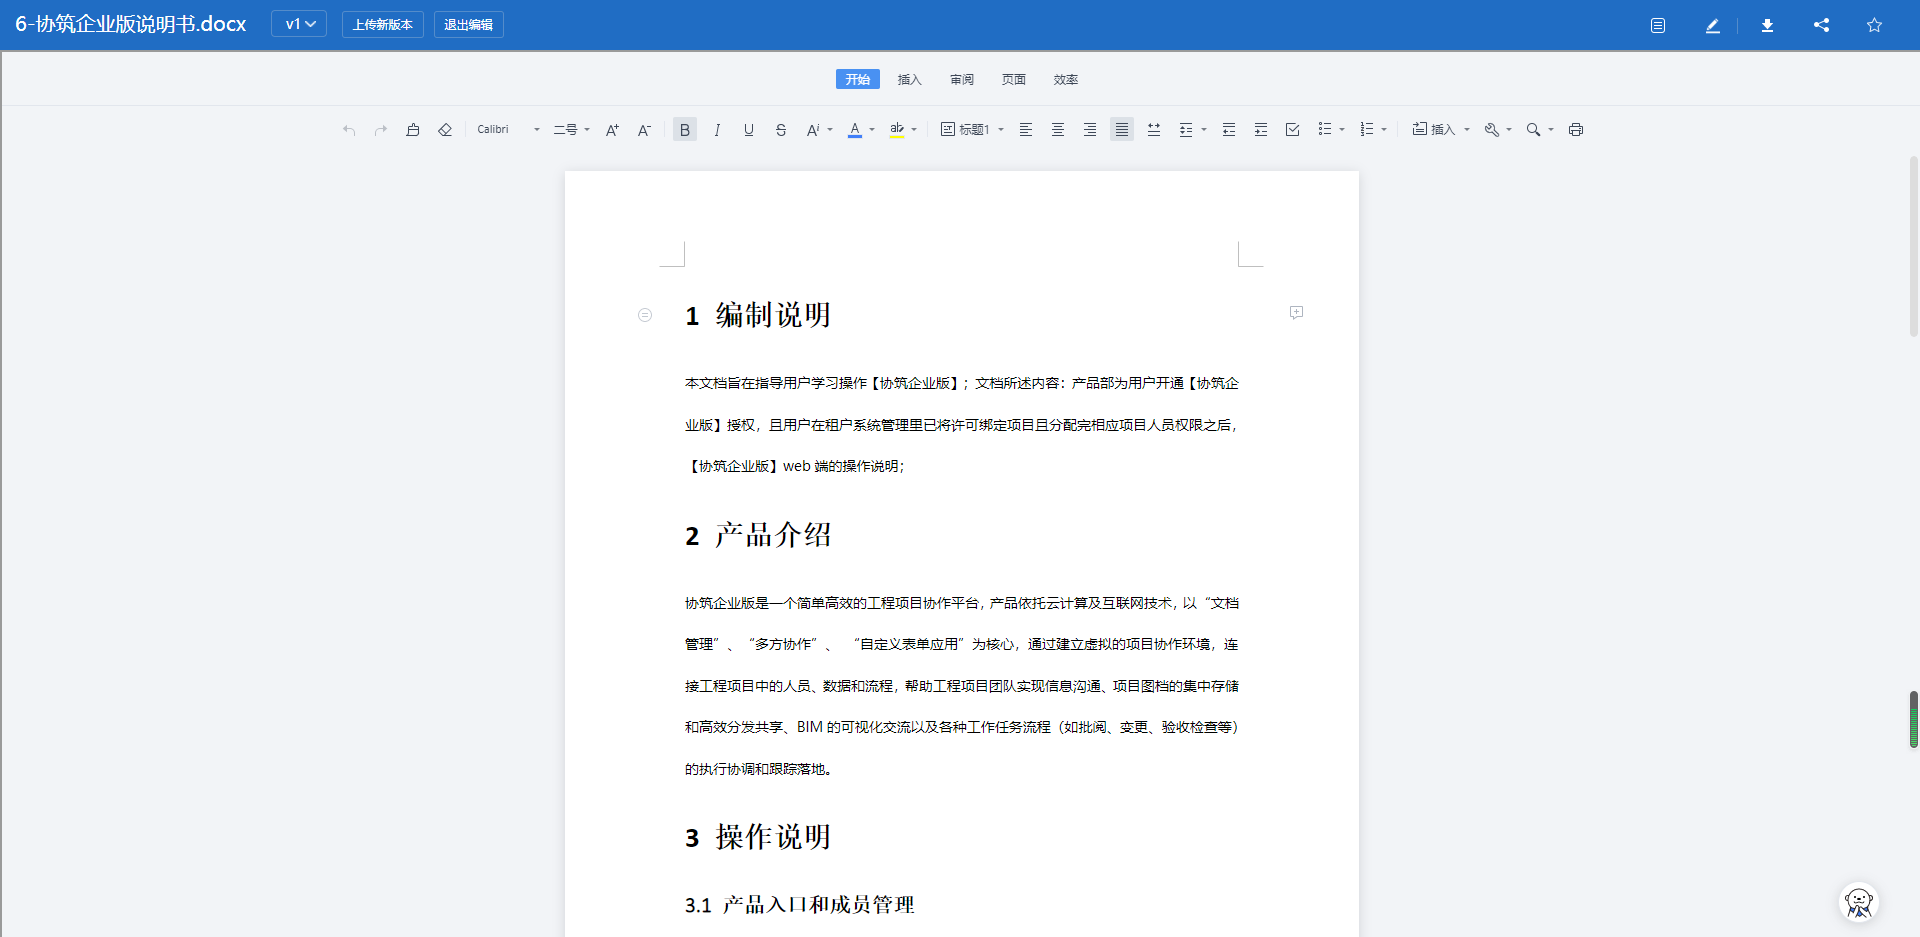Click the download icon at top right
This screenshot has width=1920, height=937.
1766,25
